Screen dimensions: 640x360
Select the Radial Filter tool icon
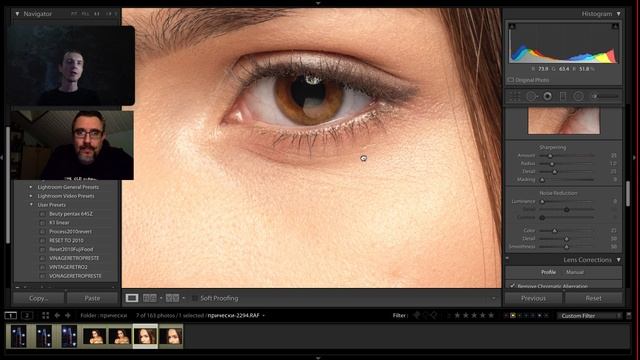coord(578,96)
